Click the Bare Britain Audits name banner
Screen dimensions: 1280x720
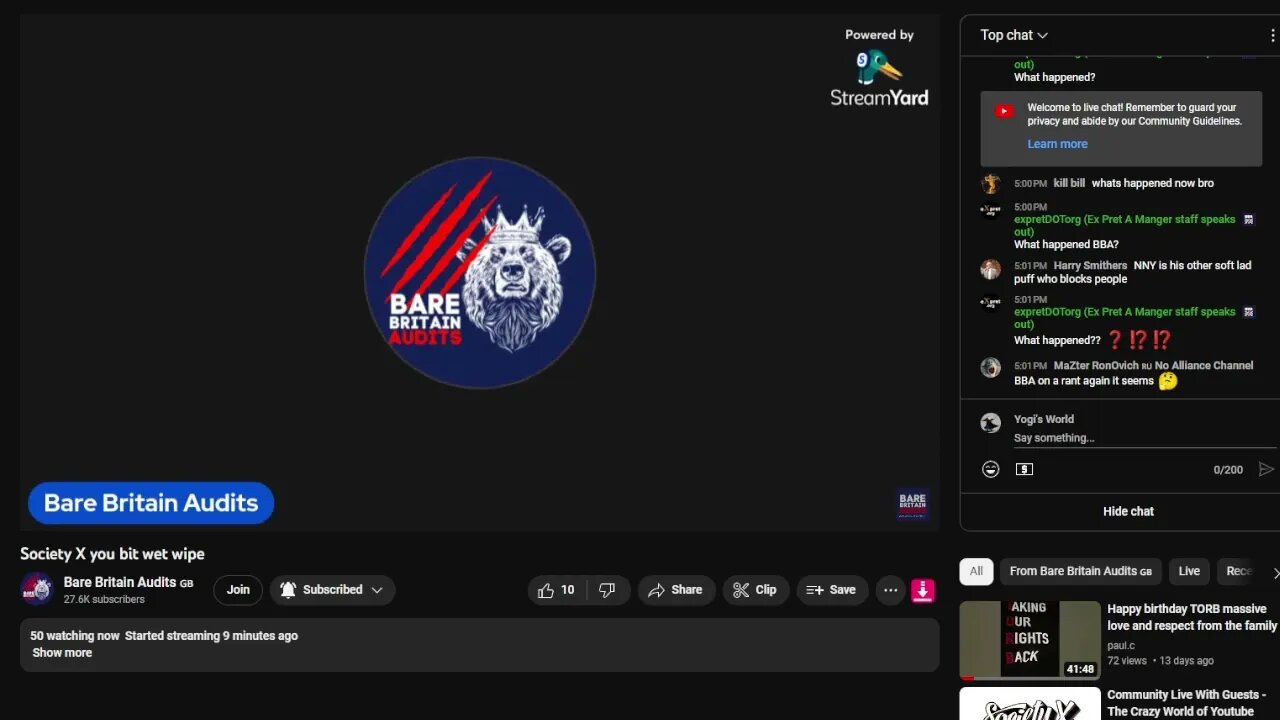click(x=151, y=503)
